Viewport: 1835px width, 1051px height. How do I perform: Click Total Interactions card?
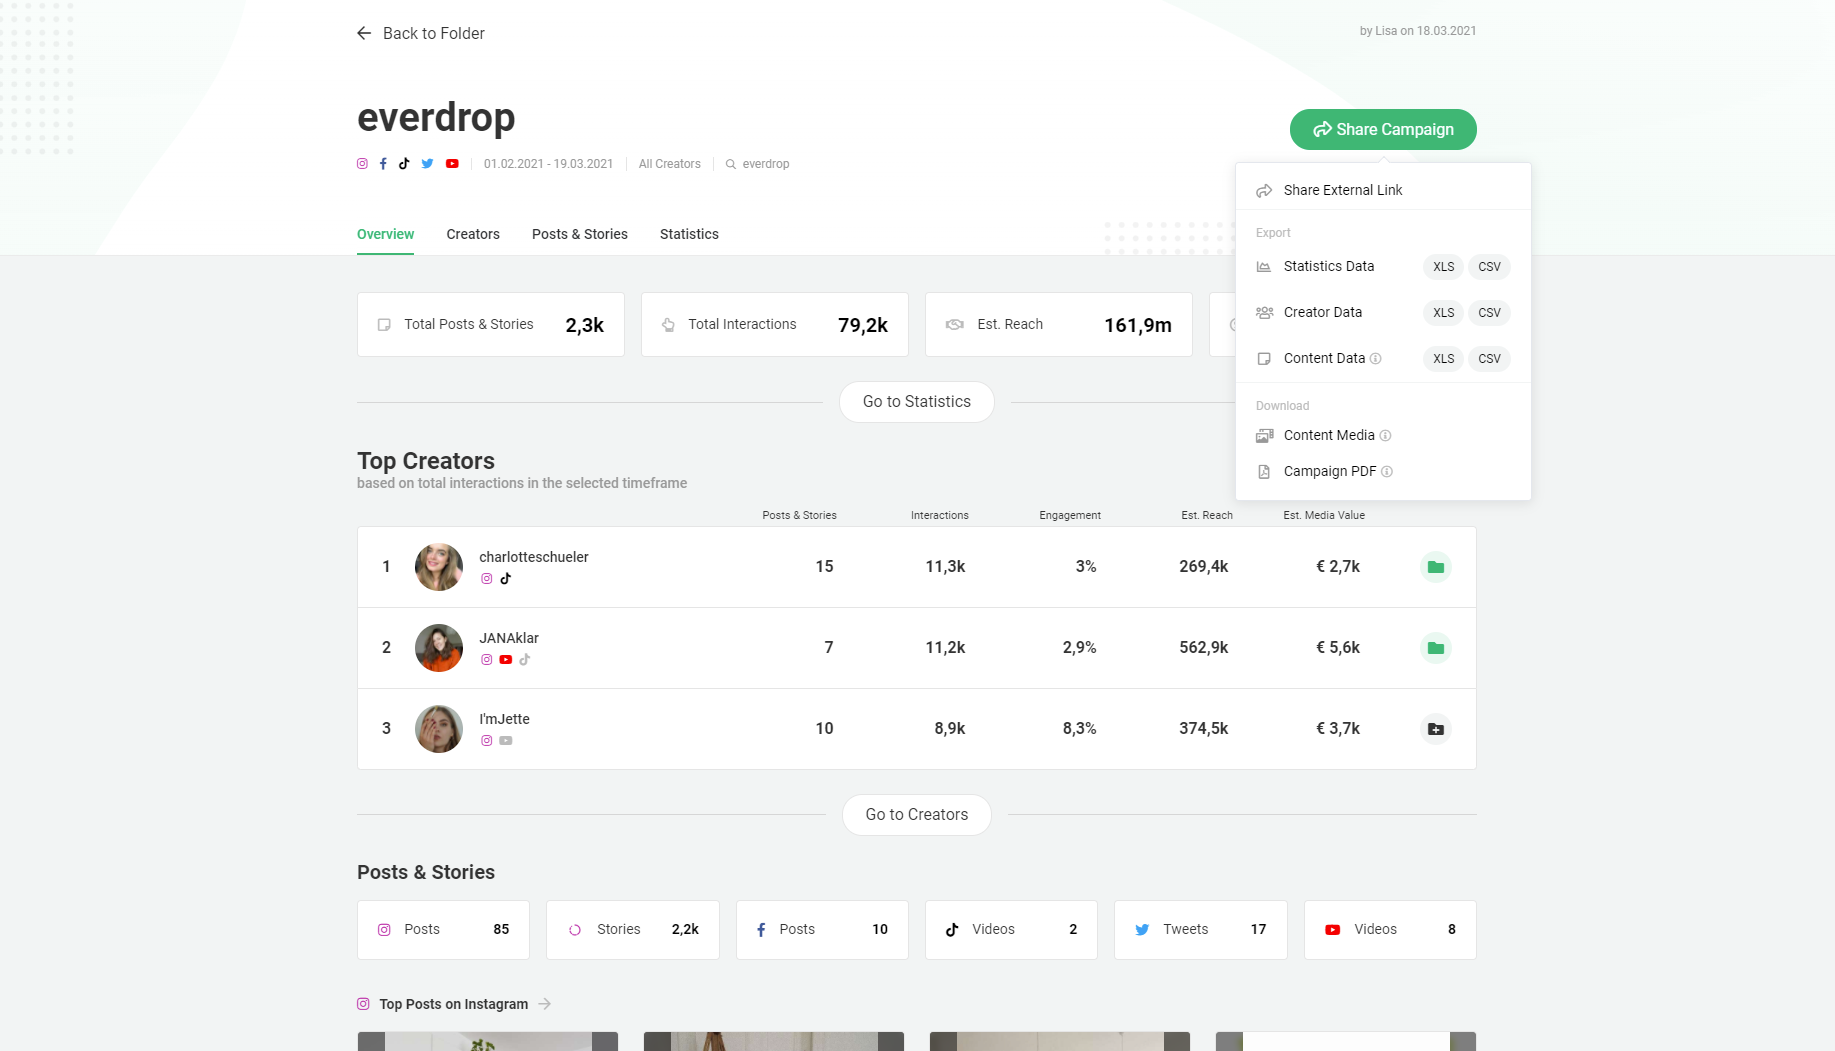775,325
